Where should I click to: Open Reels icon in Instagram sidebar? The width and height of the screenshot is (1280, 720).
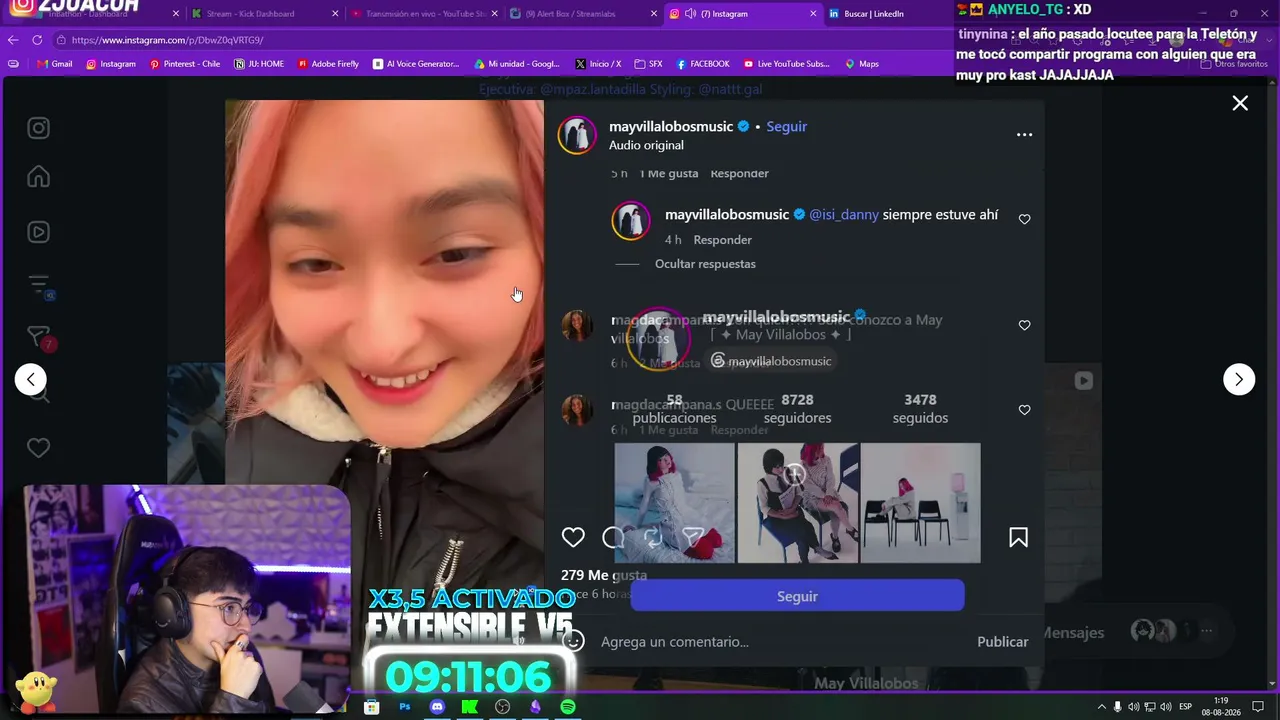38,232
